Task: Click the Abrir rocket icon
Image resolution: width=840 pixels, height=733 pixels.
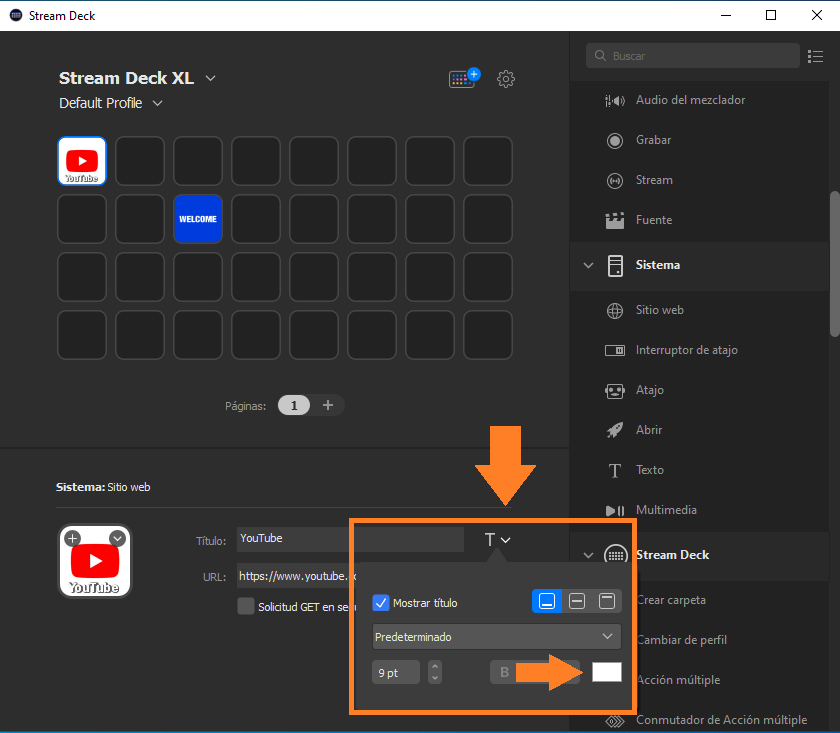Action: (616, 430)
